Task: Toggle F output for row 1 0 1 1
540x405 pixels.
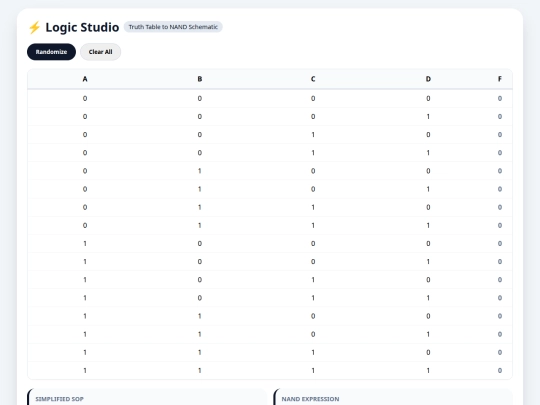Action: (x=499, y=298)
